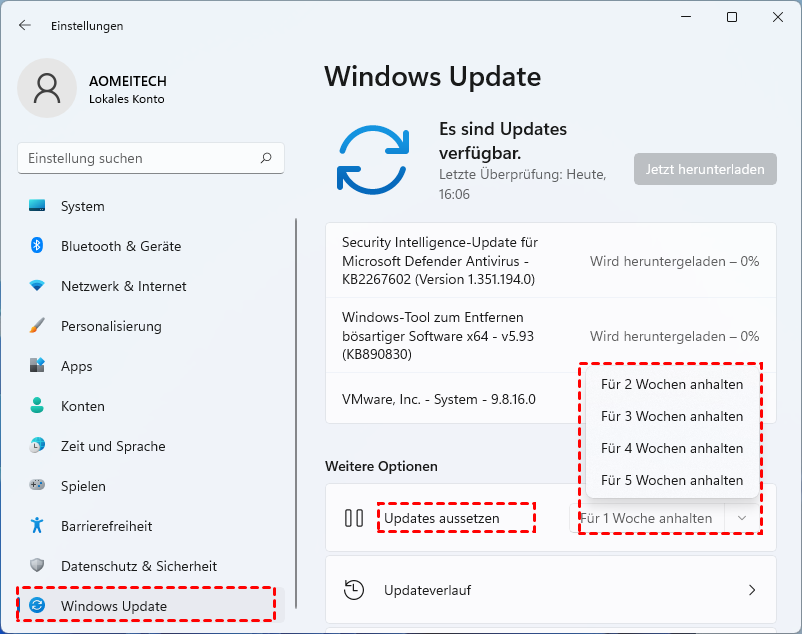Go to Personalisierung settings
Screen dimensions: 802x634
pyautogui.click(x=151, y=326)
